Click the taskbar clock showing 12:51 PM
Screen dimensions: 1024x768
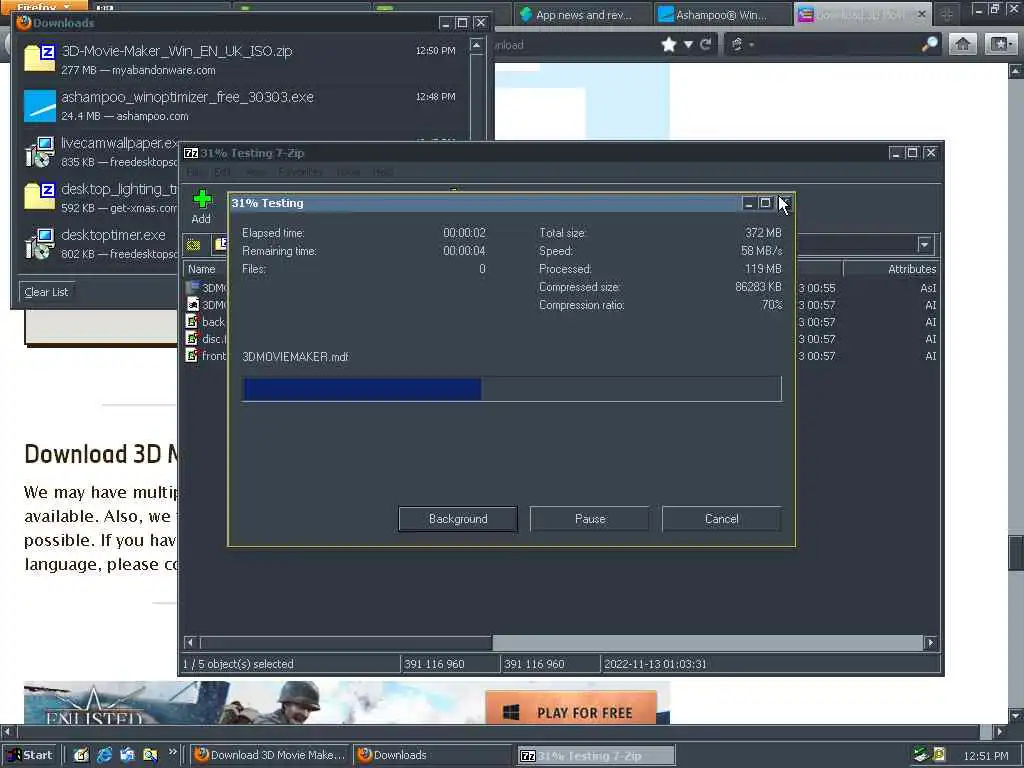click(985, 756)
